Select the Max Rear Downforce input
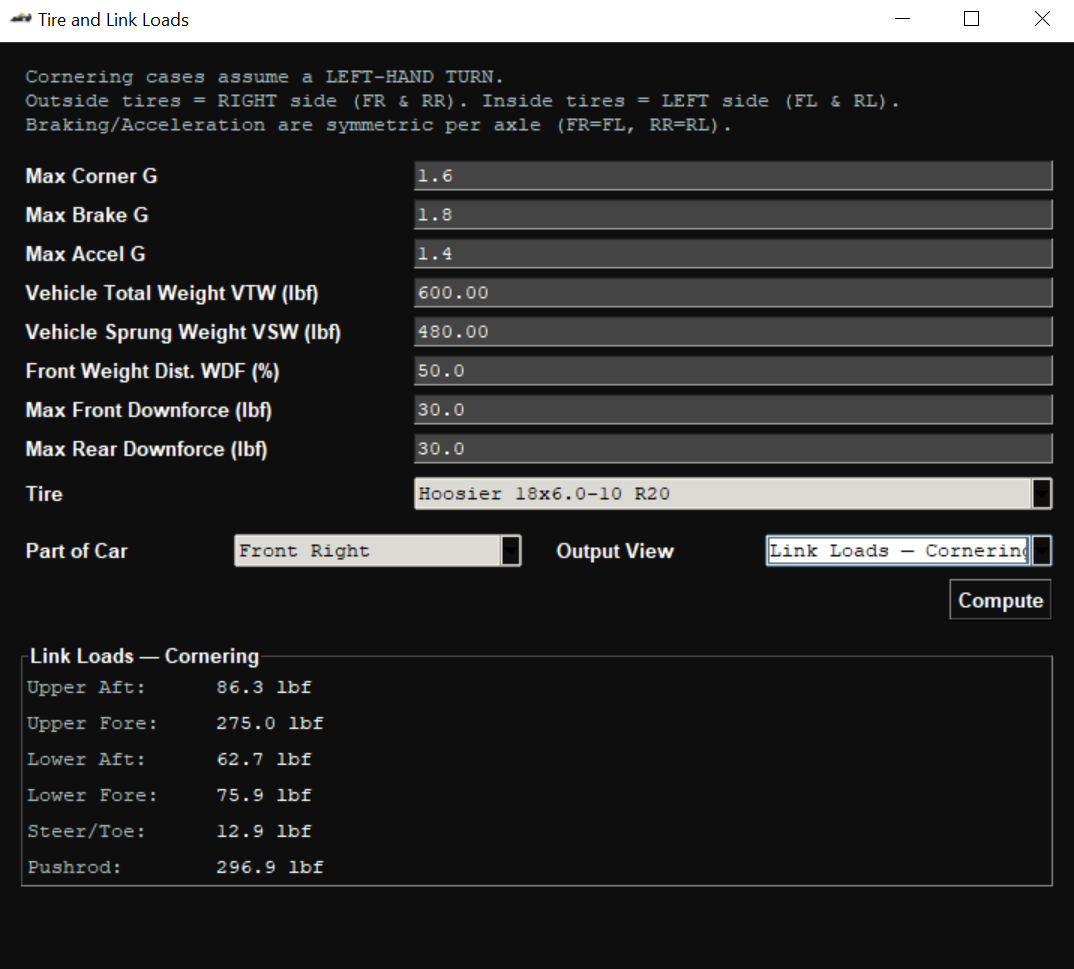This screenshot has width=1074, height=969. tap(733, 449)
